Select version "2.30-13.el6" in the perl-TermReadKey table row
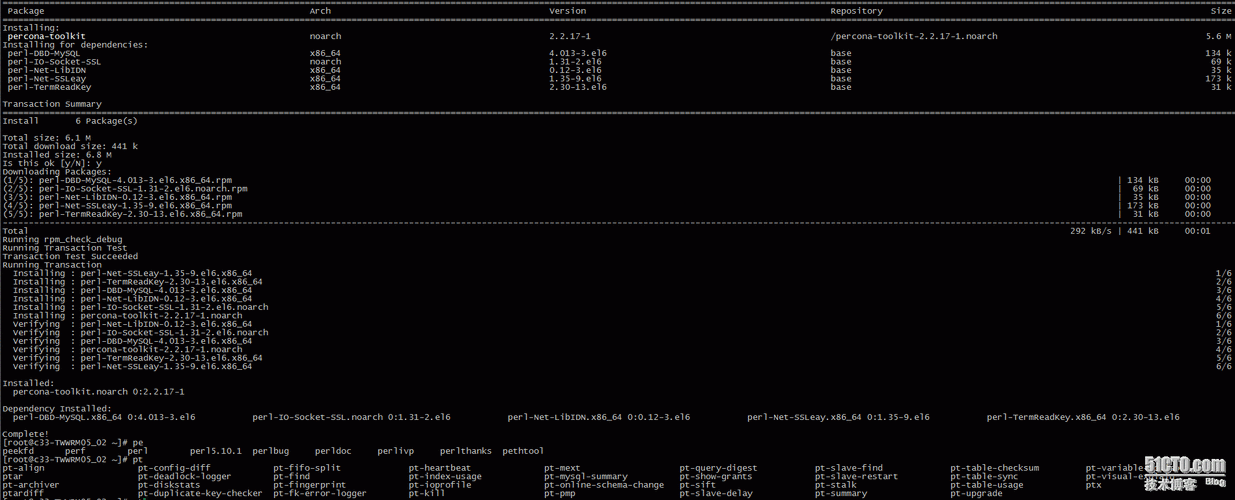Image resolution: width=1235 pixels, height=500 pixels. click(x=578, y=87)
